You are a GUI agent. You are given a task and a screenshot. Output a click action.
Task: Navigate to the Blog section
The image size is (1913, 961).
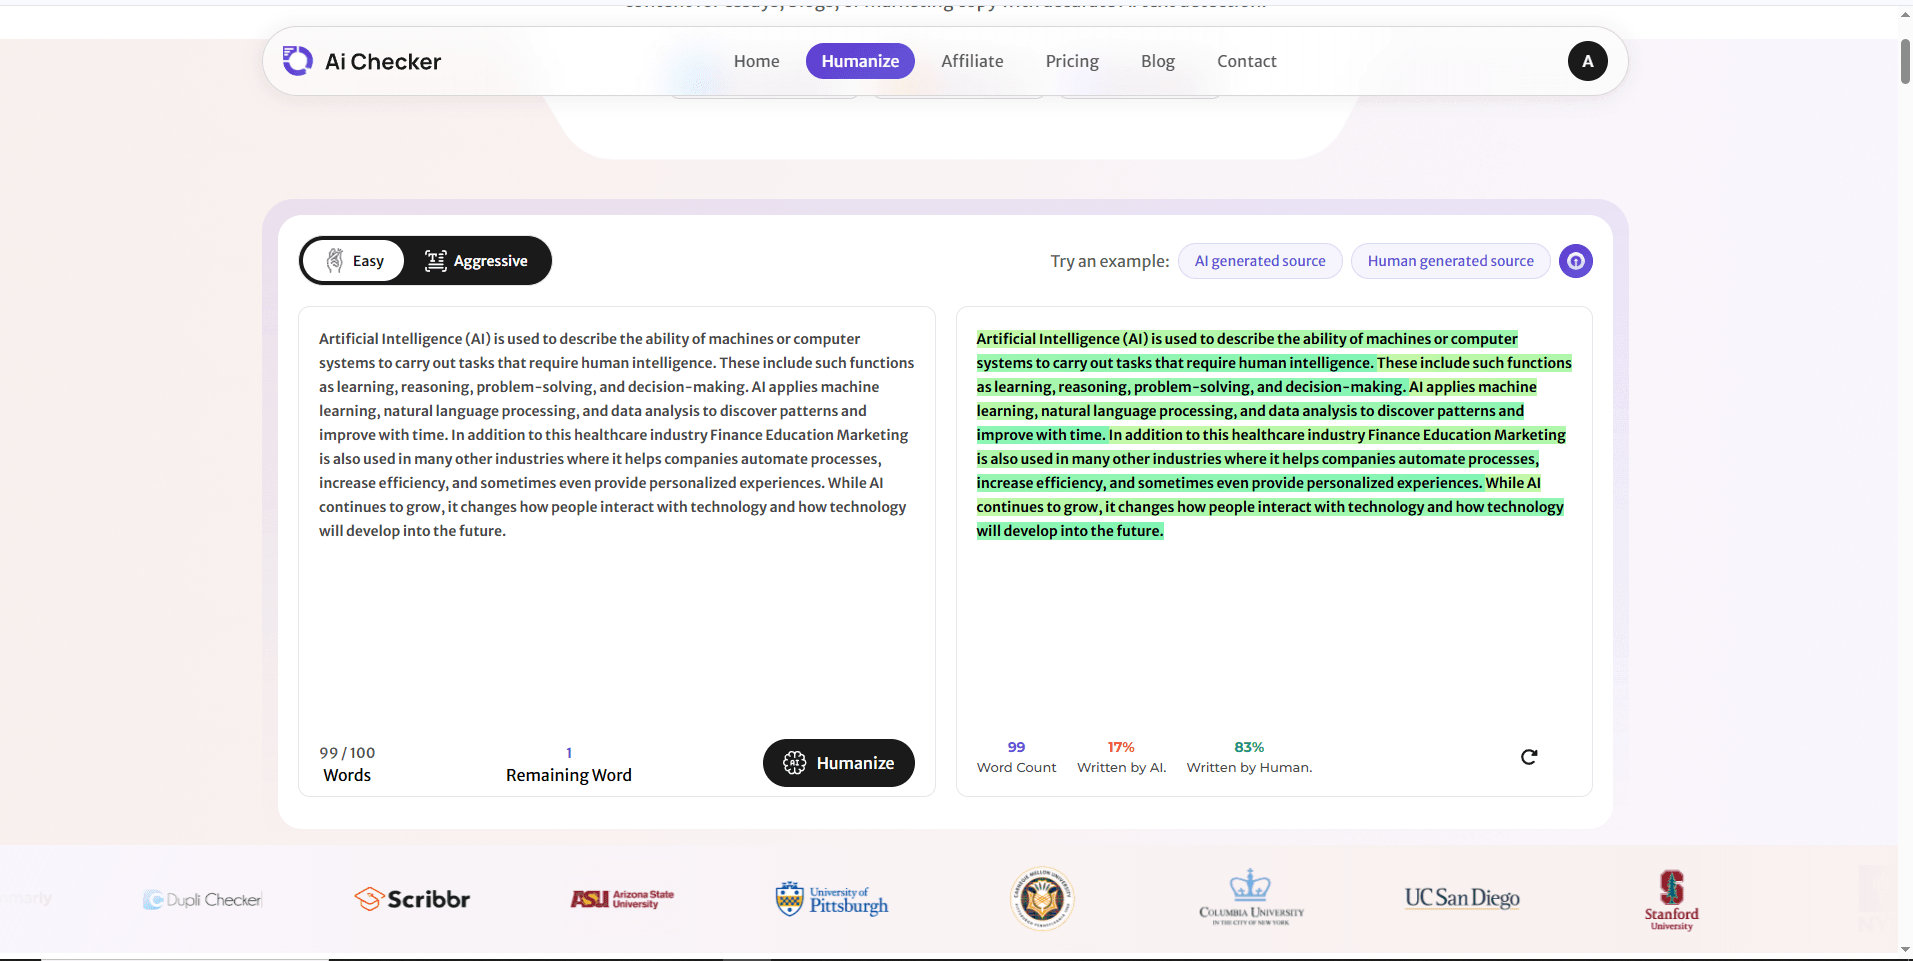click(x=1157, y=61)
